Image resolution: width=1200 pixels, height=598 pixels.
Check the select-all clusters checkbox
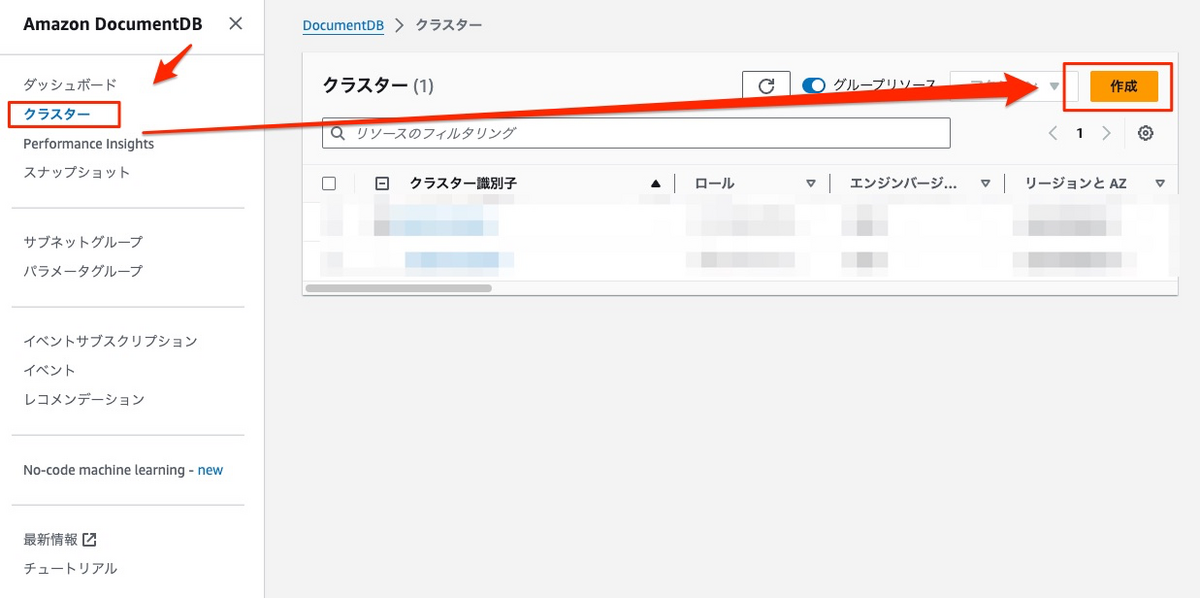(329, 183)
